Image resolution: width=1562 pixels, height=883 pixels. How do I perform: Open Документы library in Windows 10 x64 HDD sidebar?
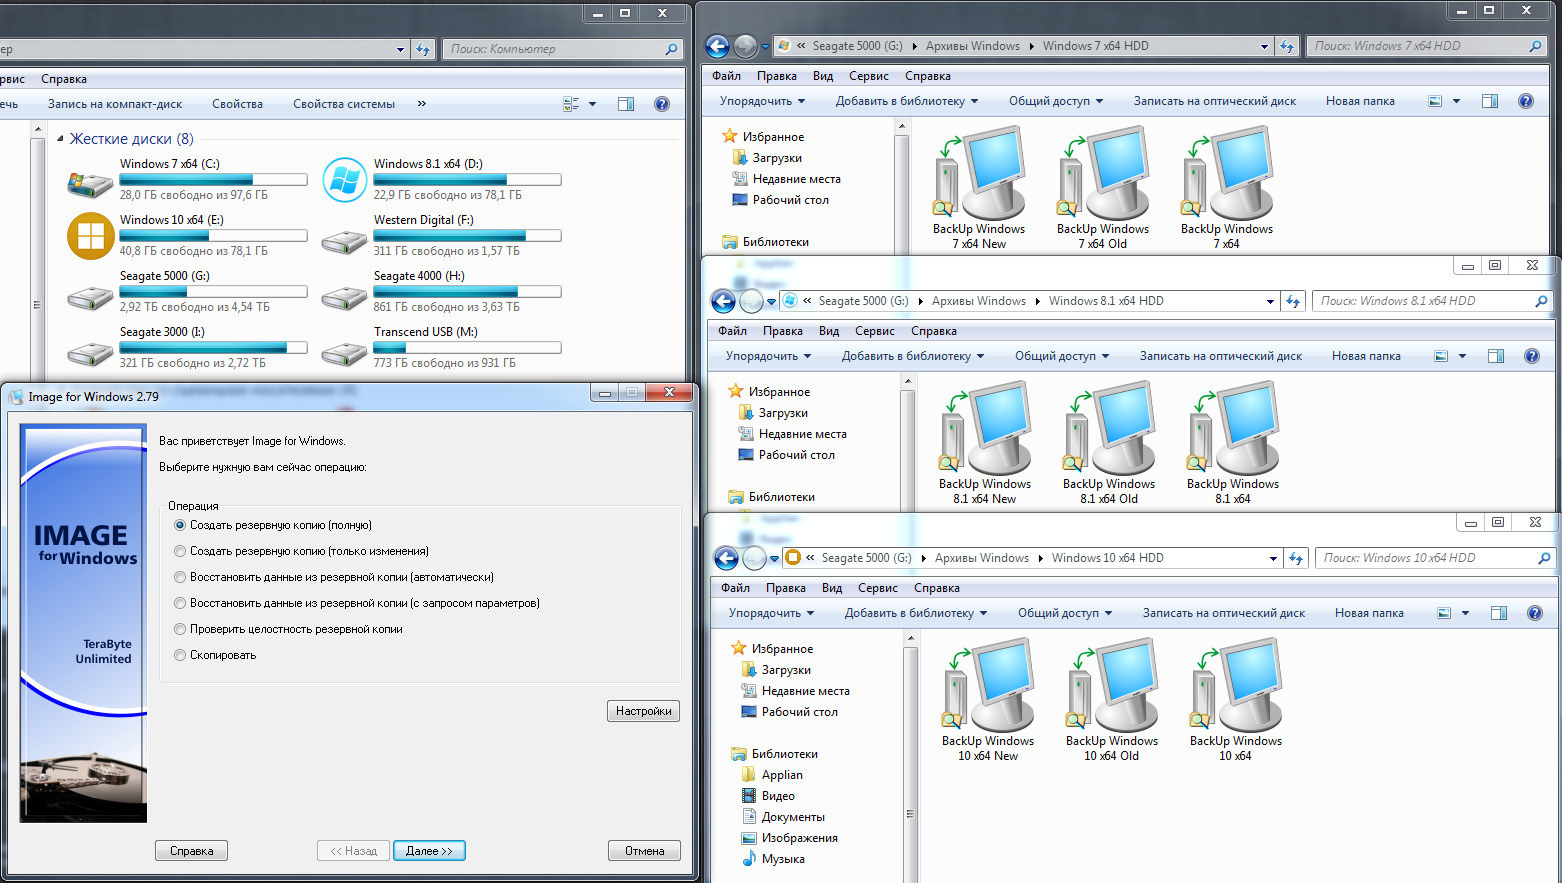(793, 817)
